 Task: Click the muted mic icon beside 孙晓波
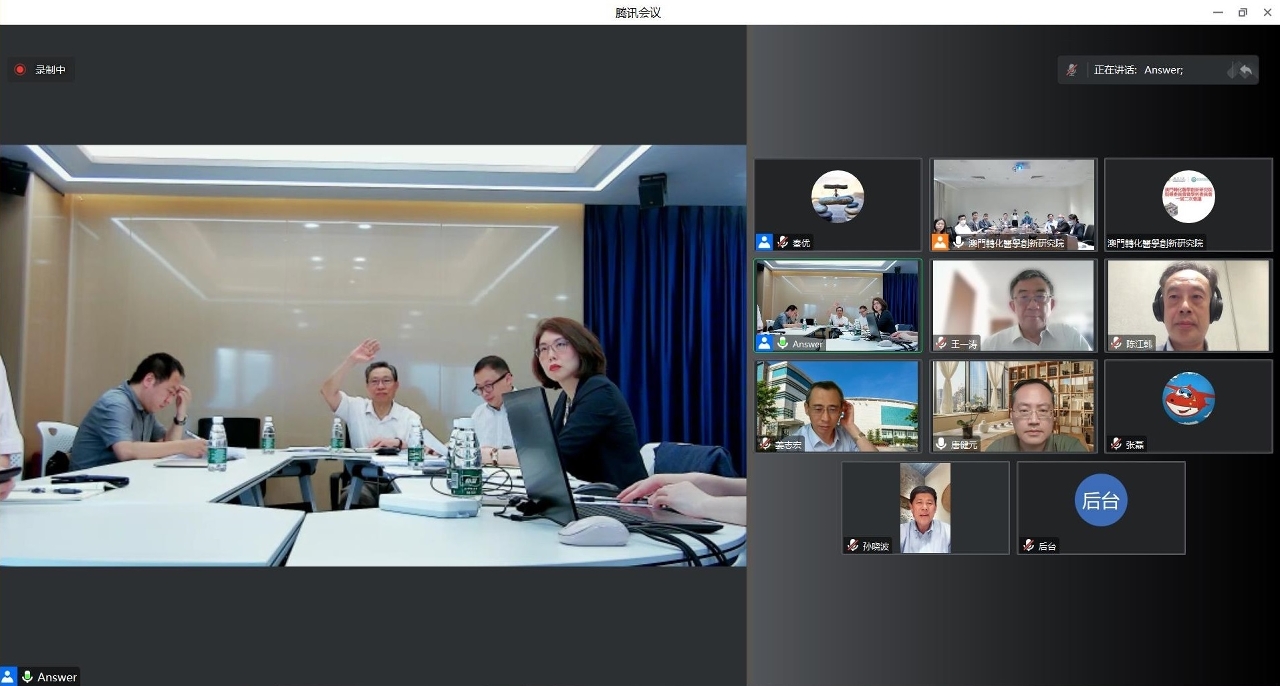click(x=853, y=545)
